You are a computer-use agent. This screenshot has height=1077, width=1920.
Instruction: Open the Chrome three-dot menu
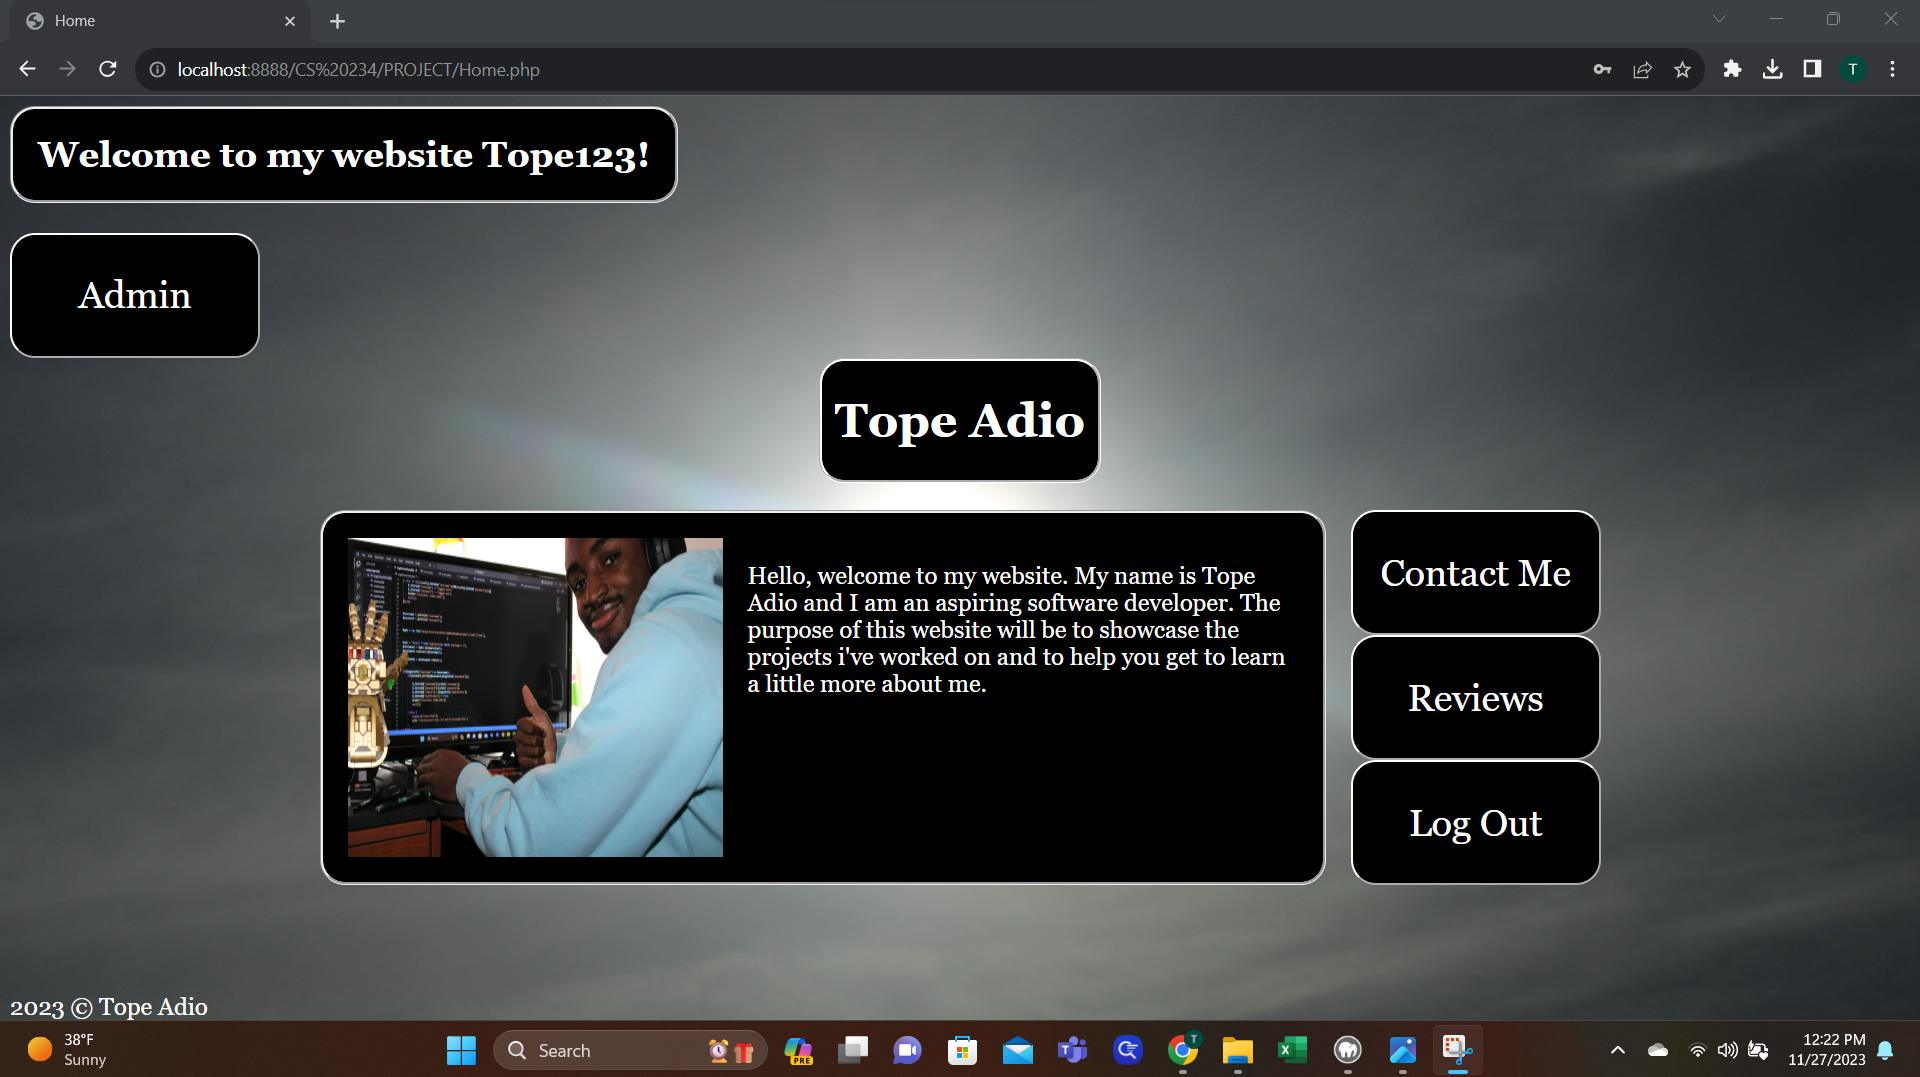tap(1892, 69)
